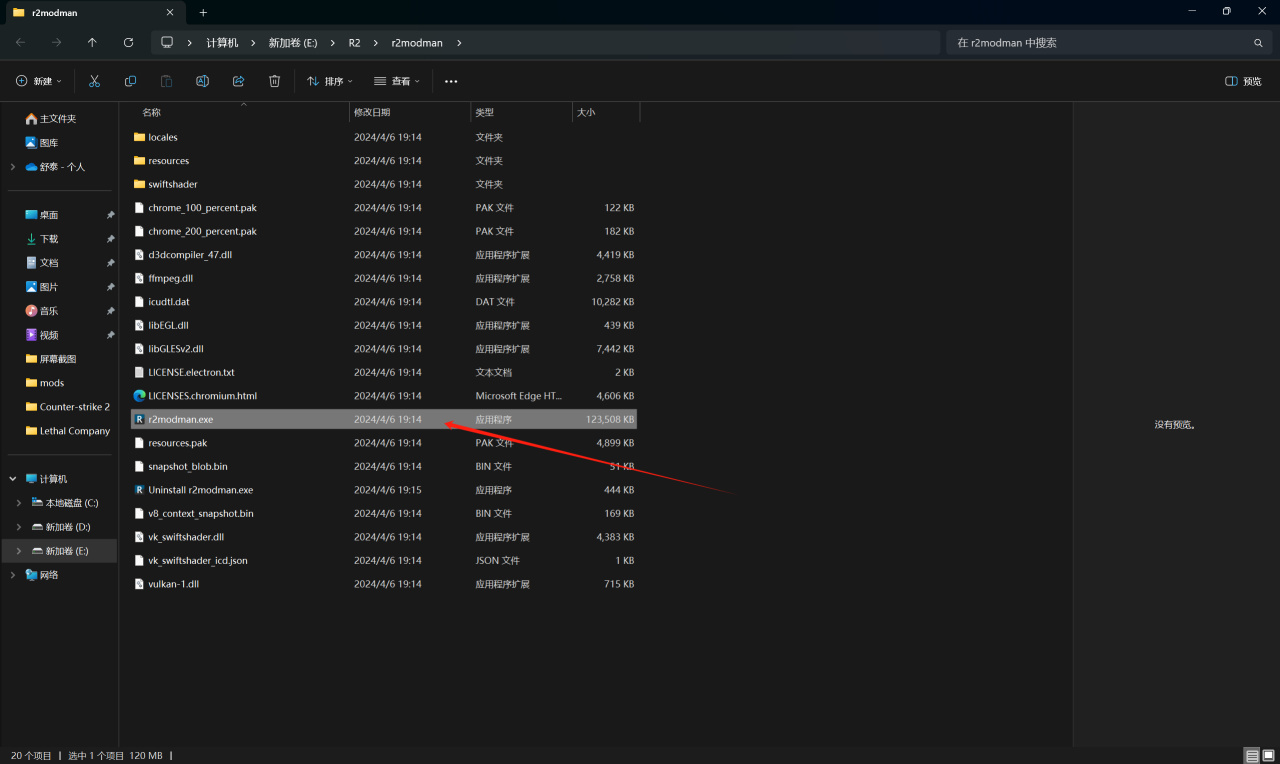Click the Delete trash icon

tap(274, 81)
